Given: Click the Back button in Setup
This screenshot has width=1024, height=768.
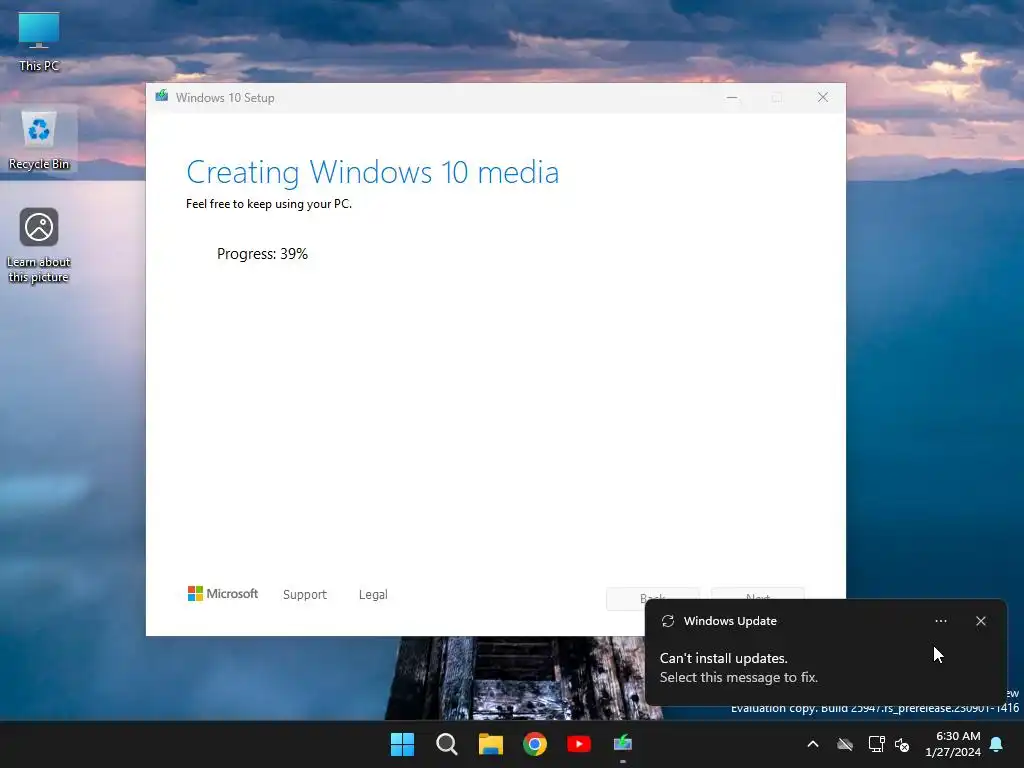Looking at the screenshot, I should [x=652, y=593].
